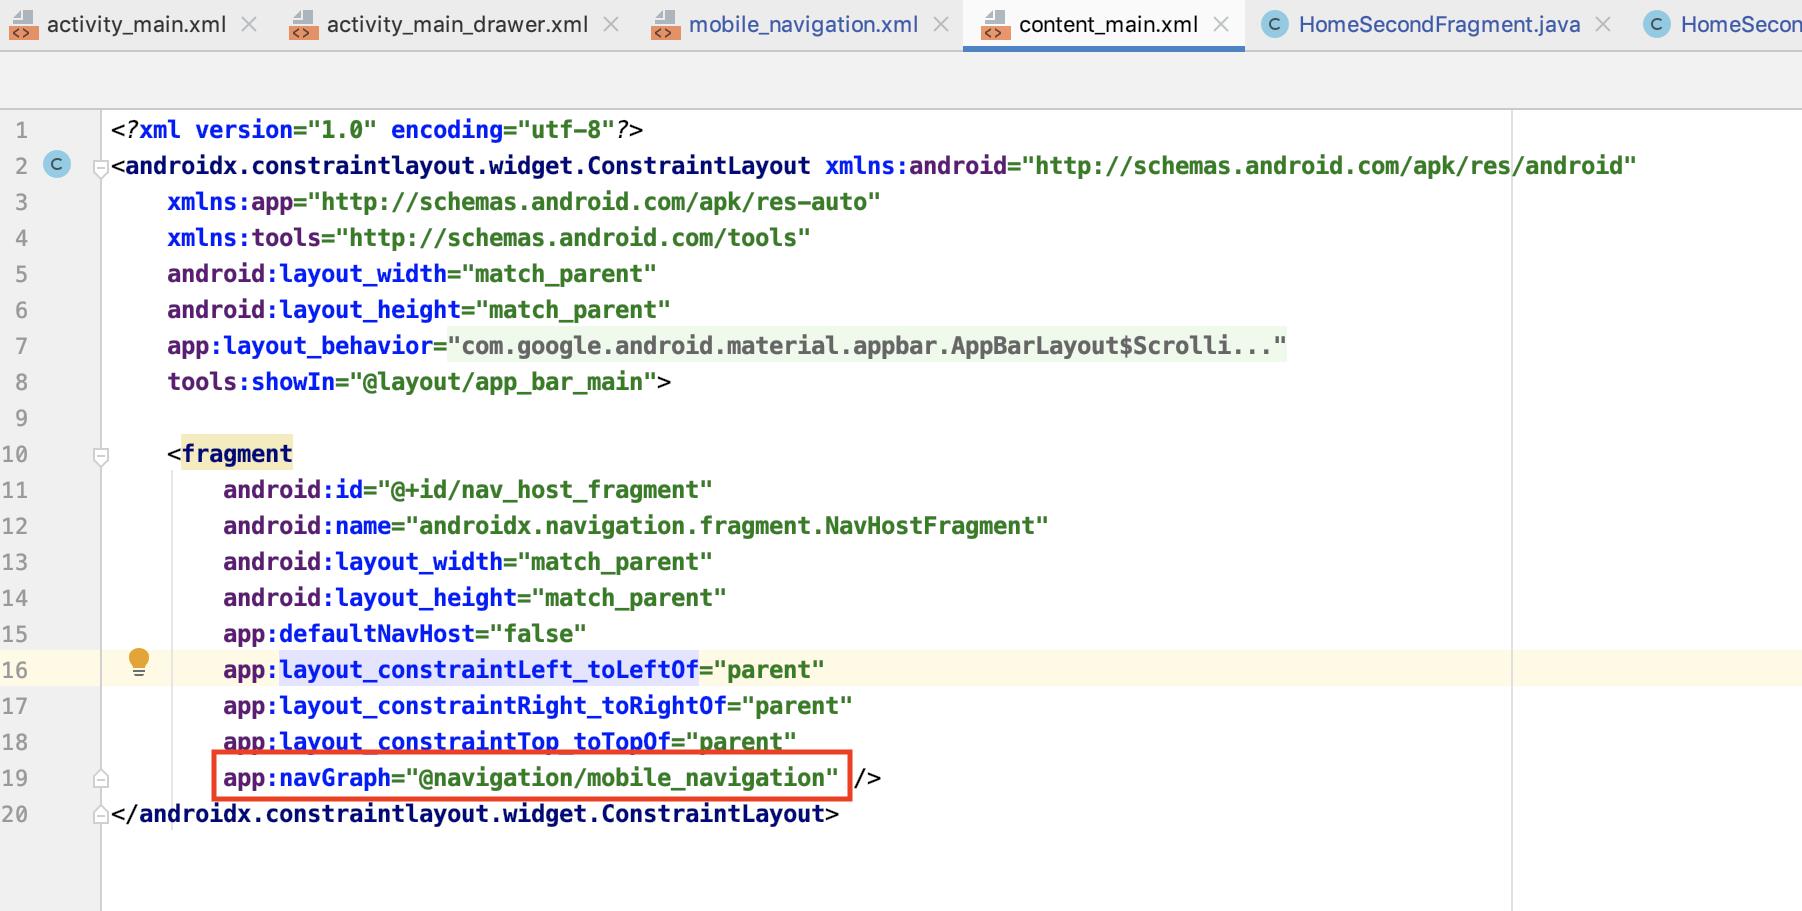Click the lightbulb quick-fix icon in gutter
1802x911 pixels.
click(x=139, y=662)
